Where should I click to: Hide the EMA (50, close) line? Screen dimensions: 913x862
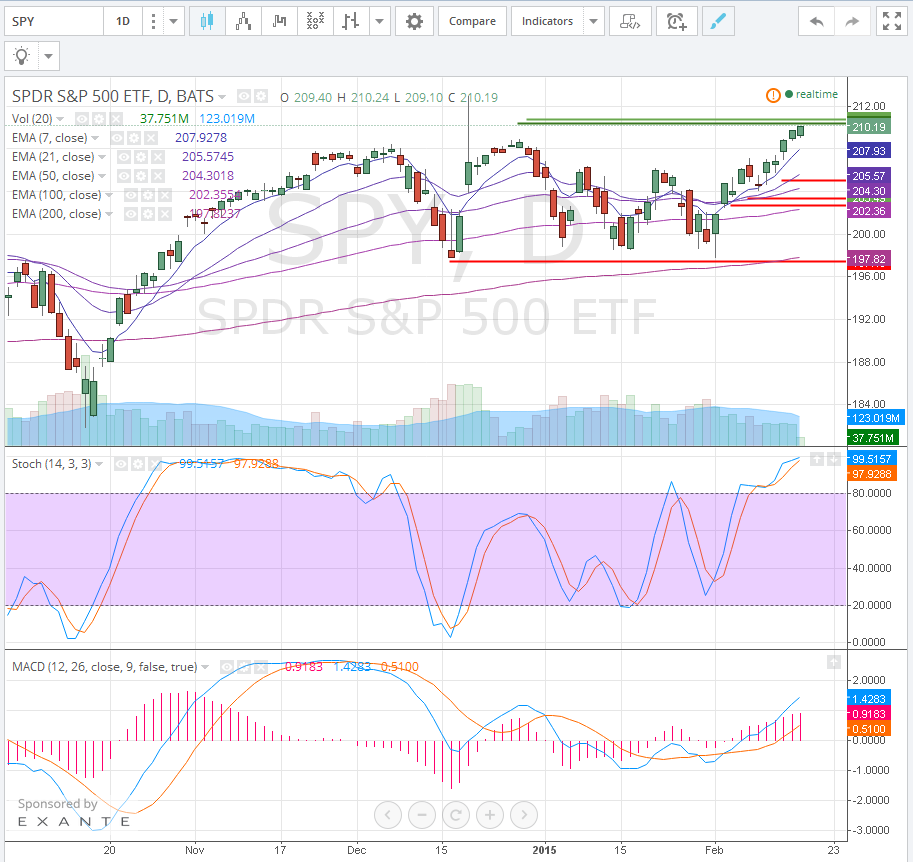[124, 176]
